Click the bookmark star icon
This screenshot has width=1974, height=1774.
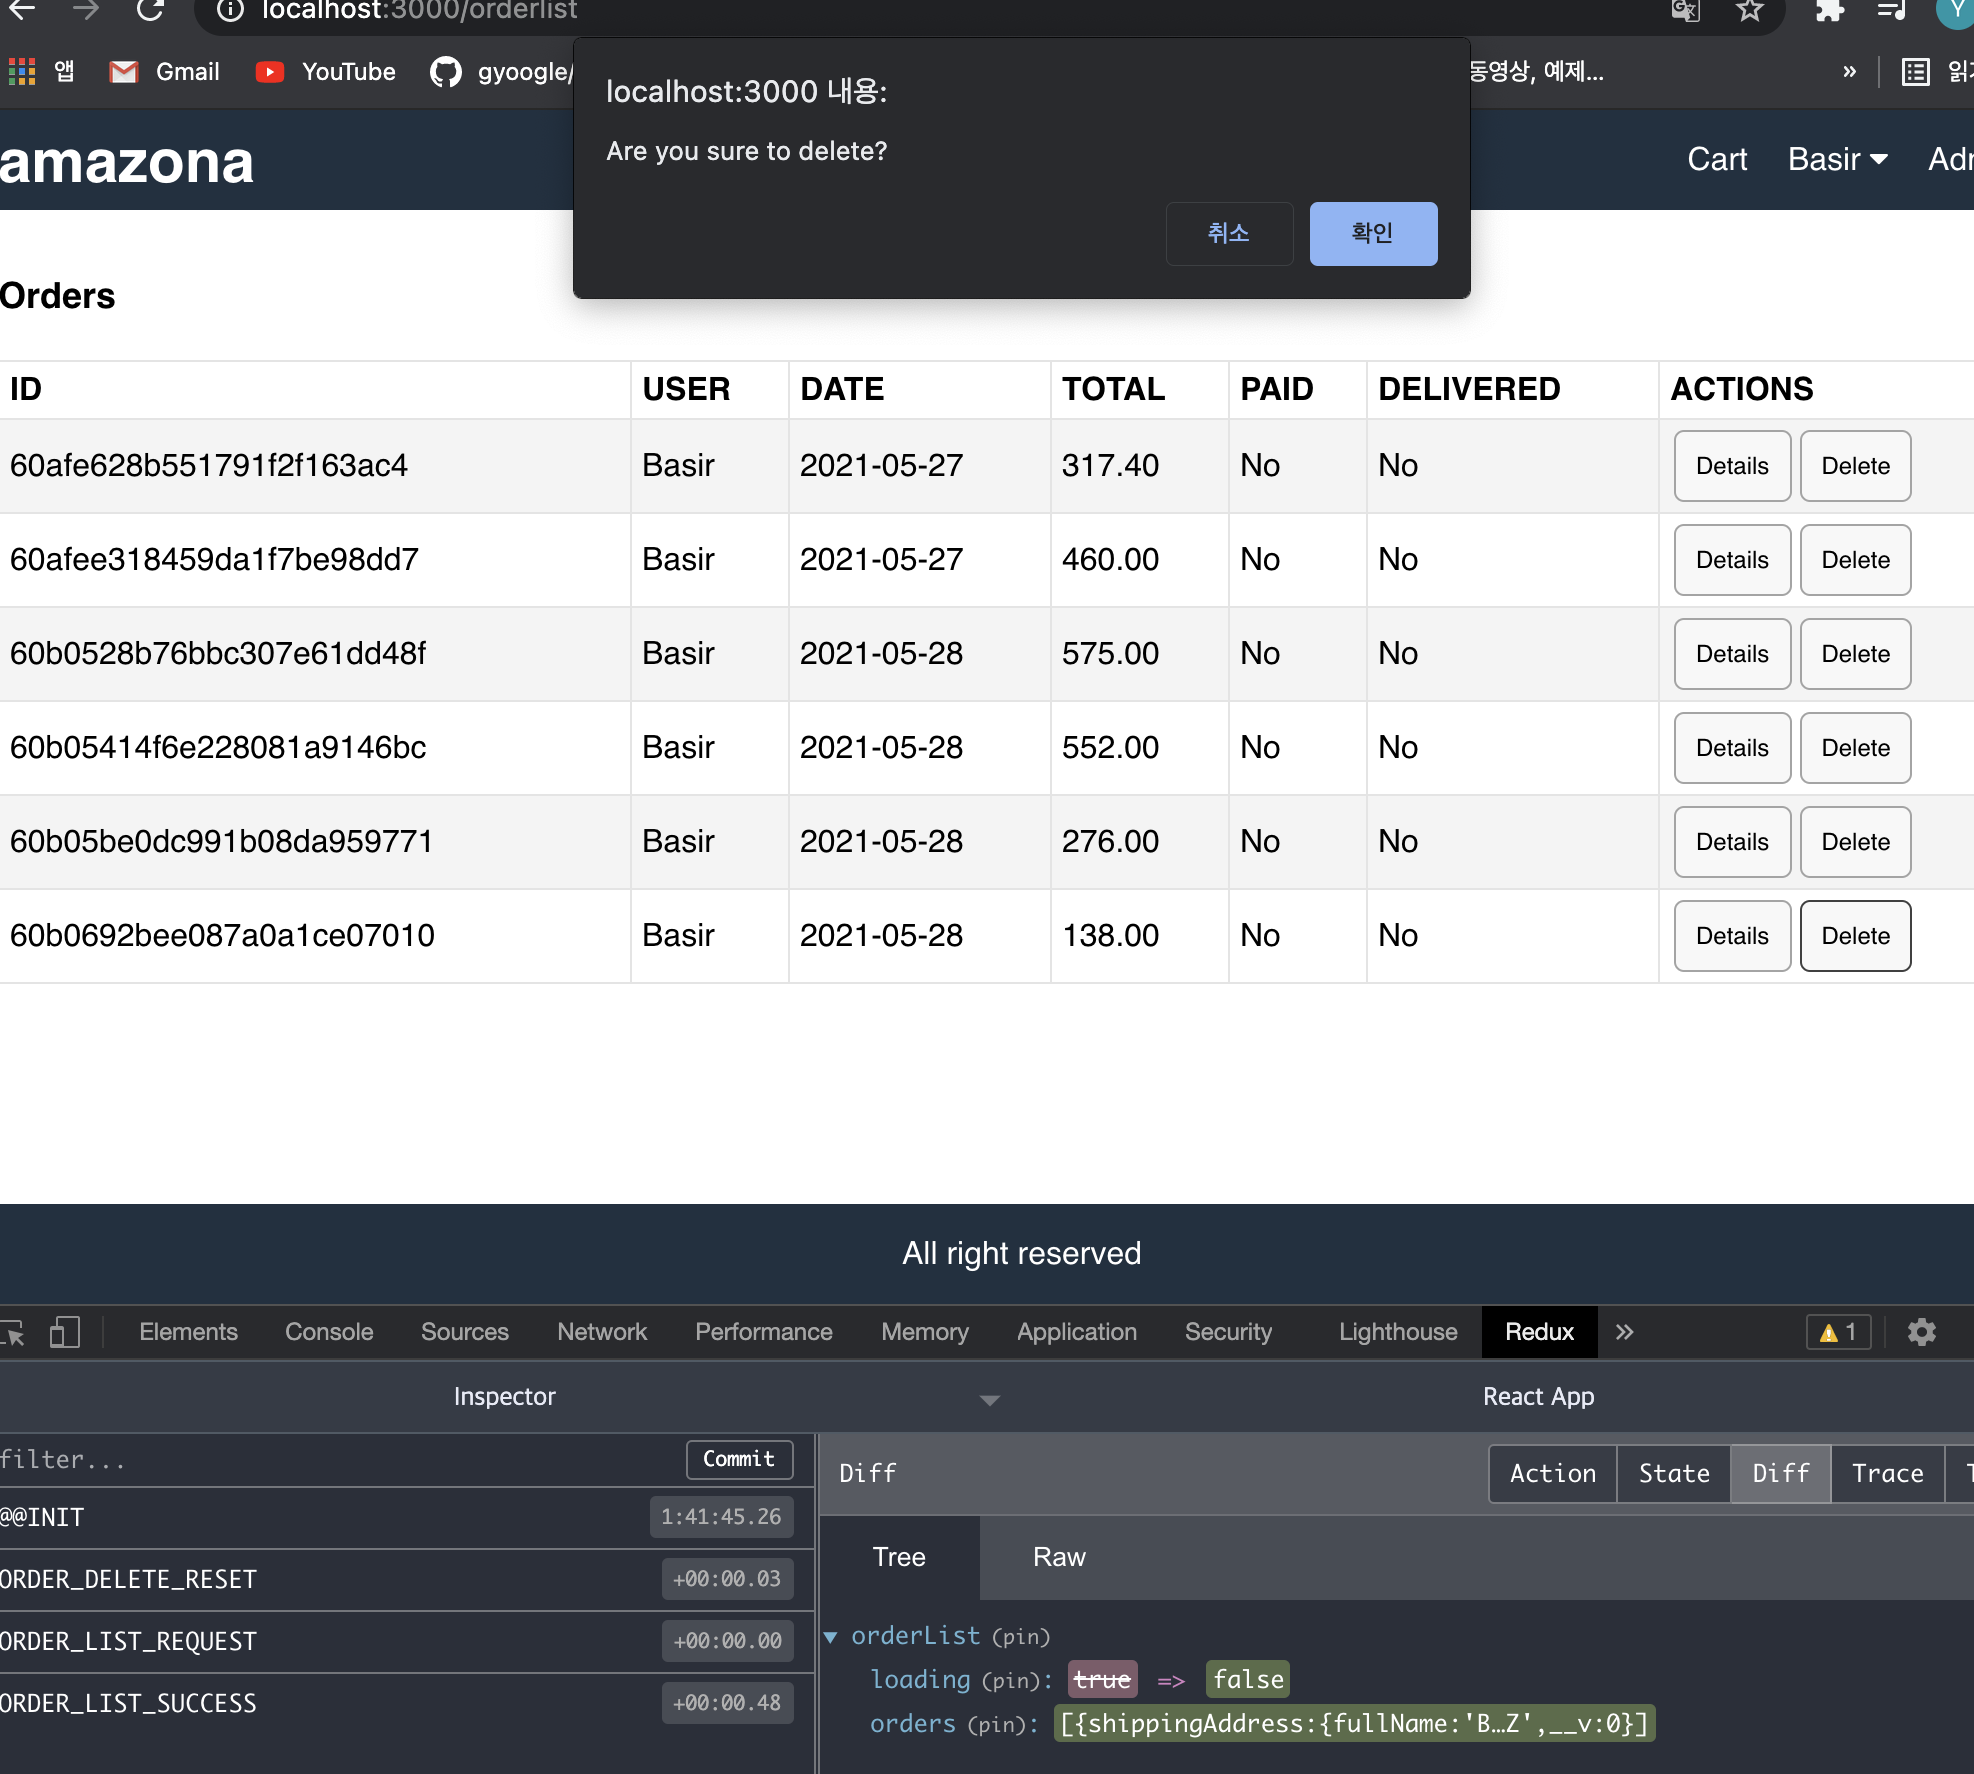coord(1749,10)
